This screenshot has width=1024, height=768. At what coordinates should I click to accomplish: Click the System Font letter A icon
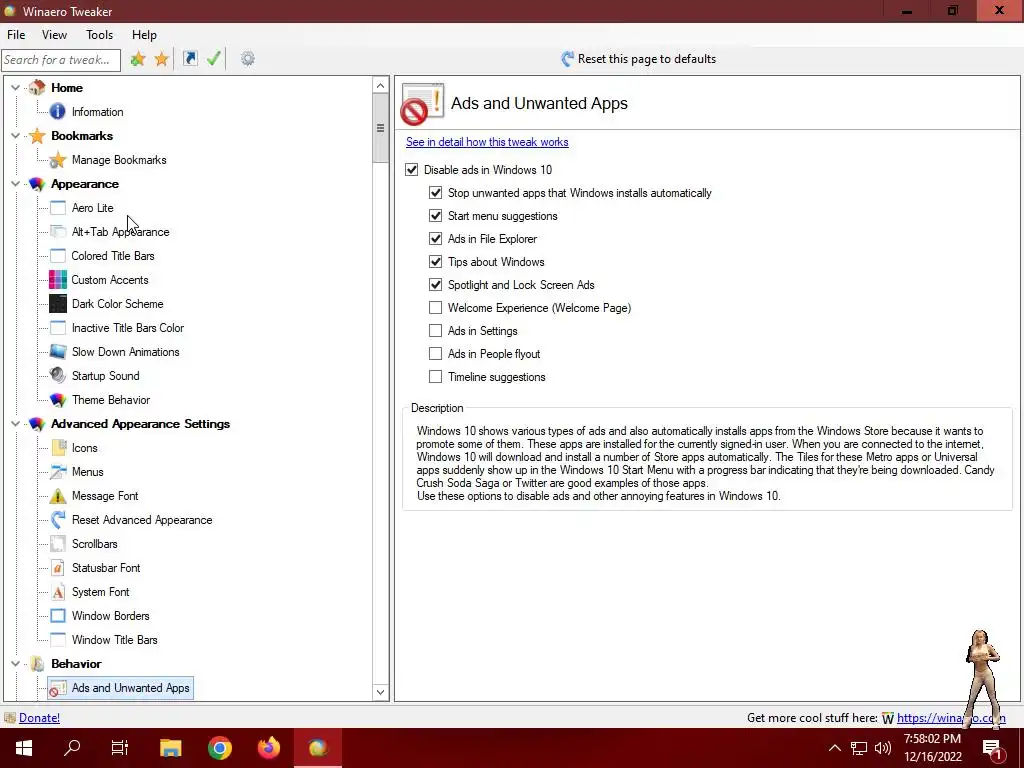pyautogui.click(x=57, y=592)
